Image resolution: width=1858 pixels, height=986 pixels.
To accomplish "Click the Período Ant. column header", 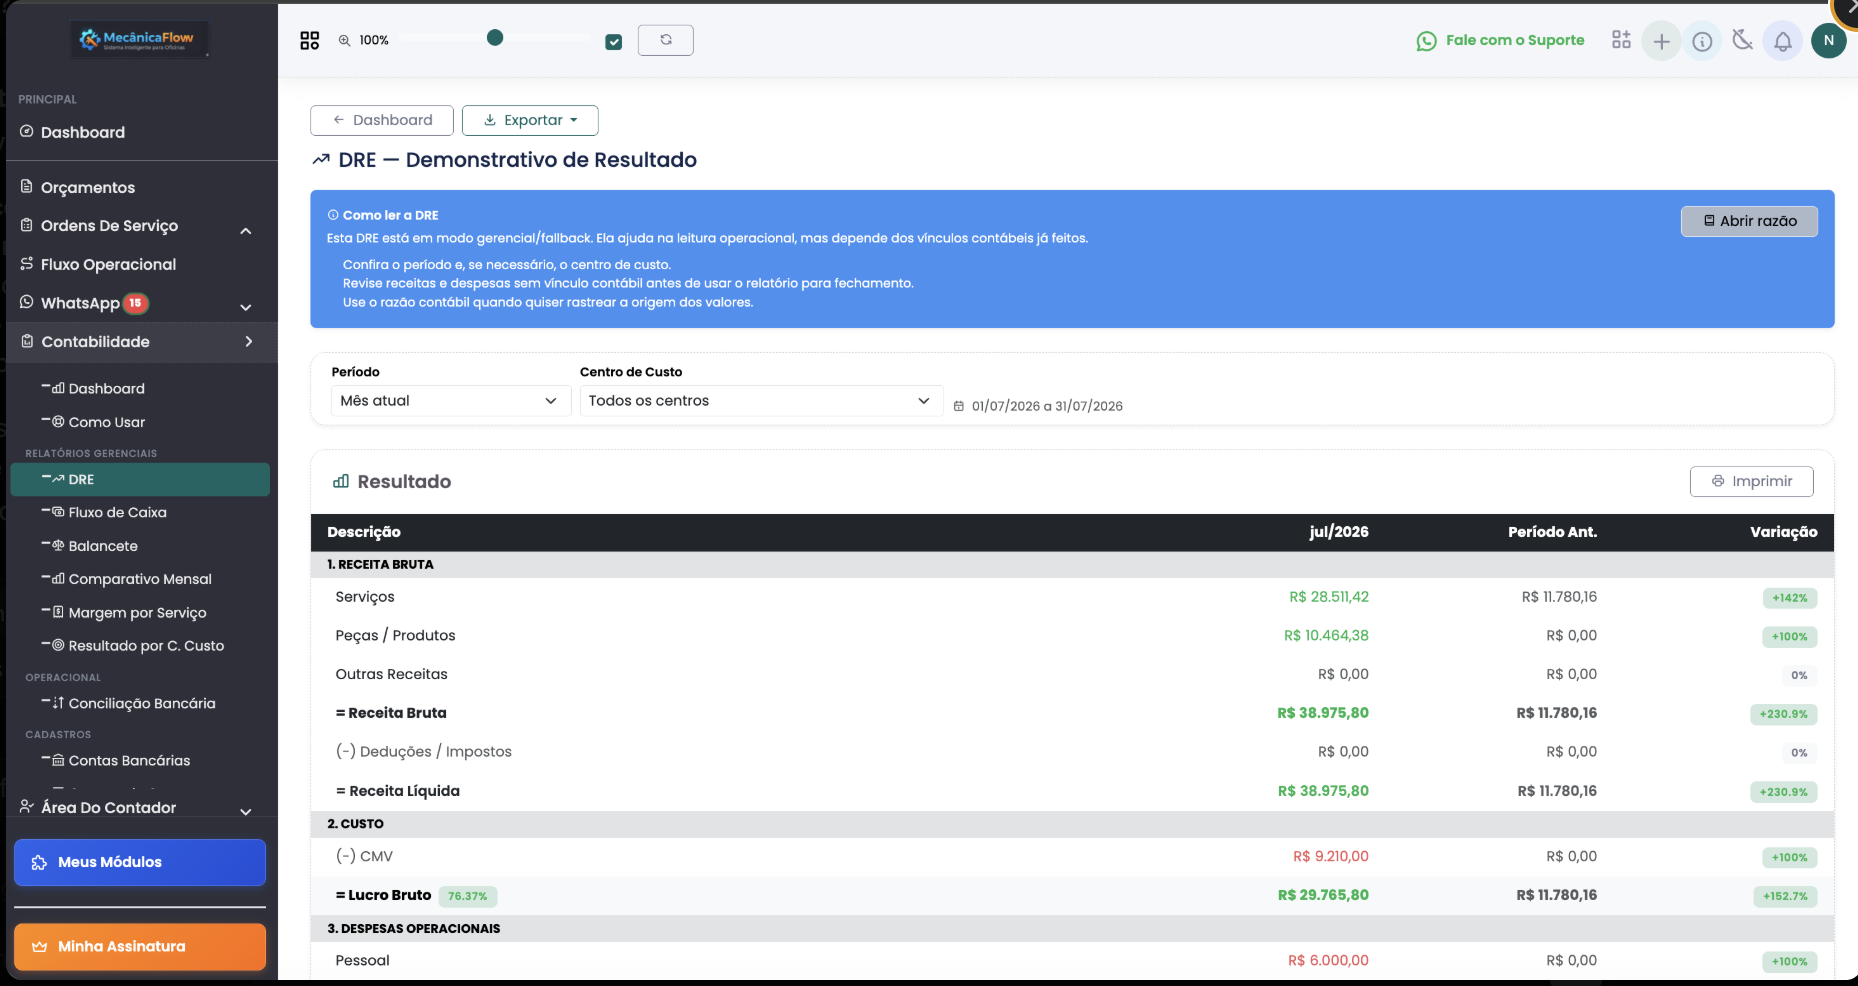I will click(x=1552, y=532).
